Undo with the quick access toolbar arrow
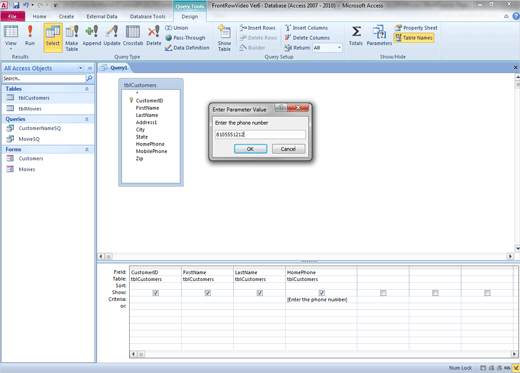Image resolution: width=520 pixels, height=373 pixels. 26,5
